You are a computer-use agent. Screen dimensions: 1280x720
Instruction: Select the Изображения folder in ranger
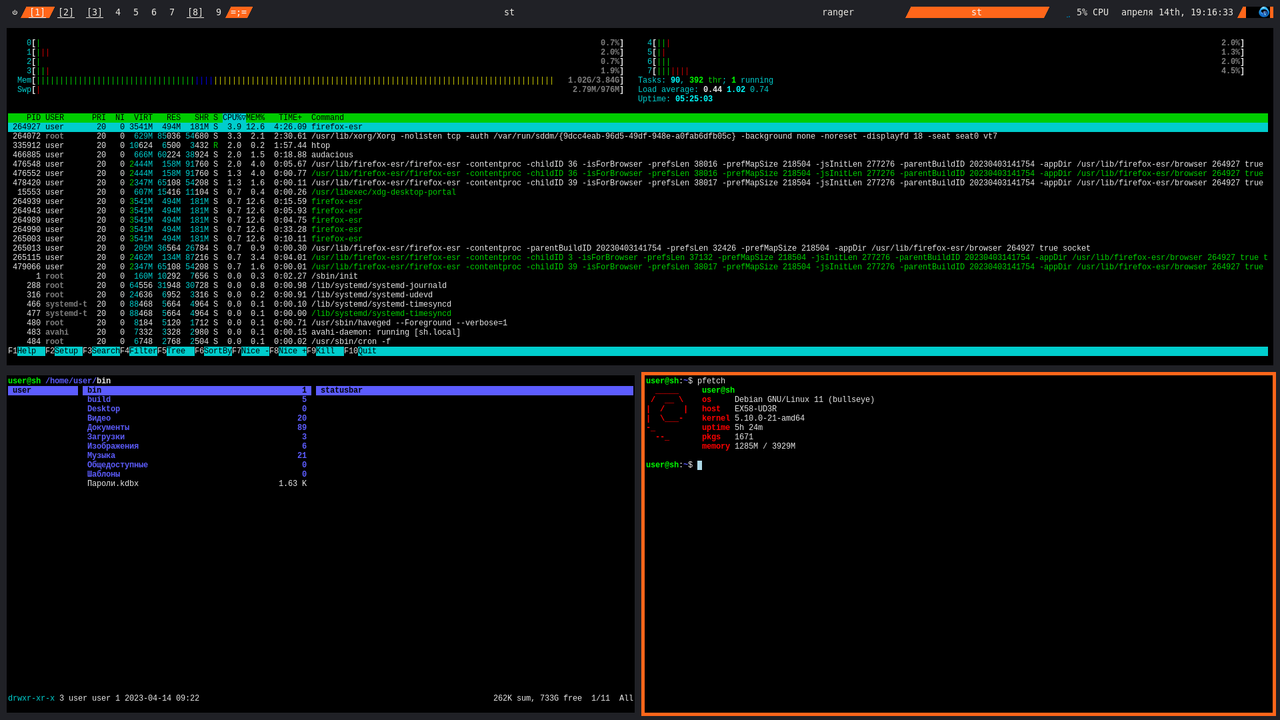click(197, 447)
